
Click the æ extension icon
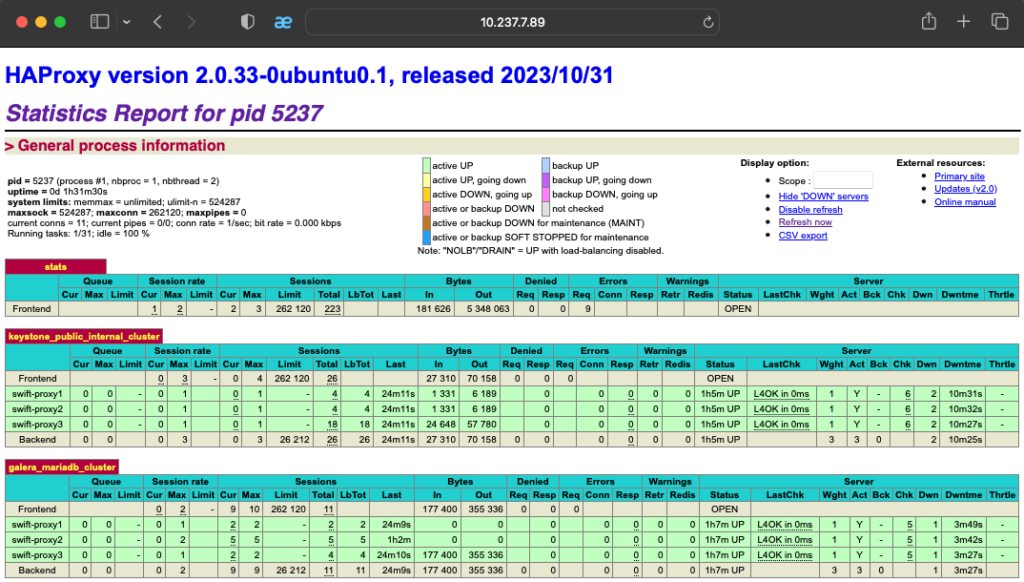pos(283,22)
